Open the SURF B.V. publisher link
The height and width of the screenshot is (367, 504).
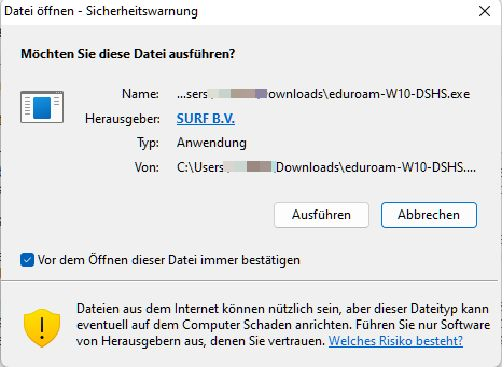click(206, 119)
